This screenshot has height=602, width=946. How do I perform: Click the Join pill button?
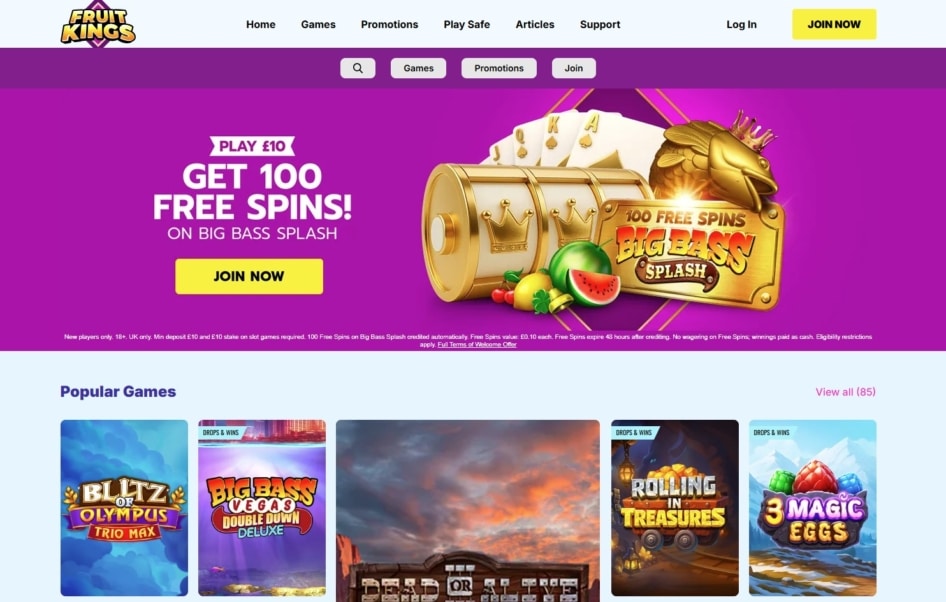pyautogui.click(x=574, y=68)
